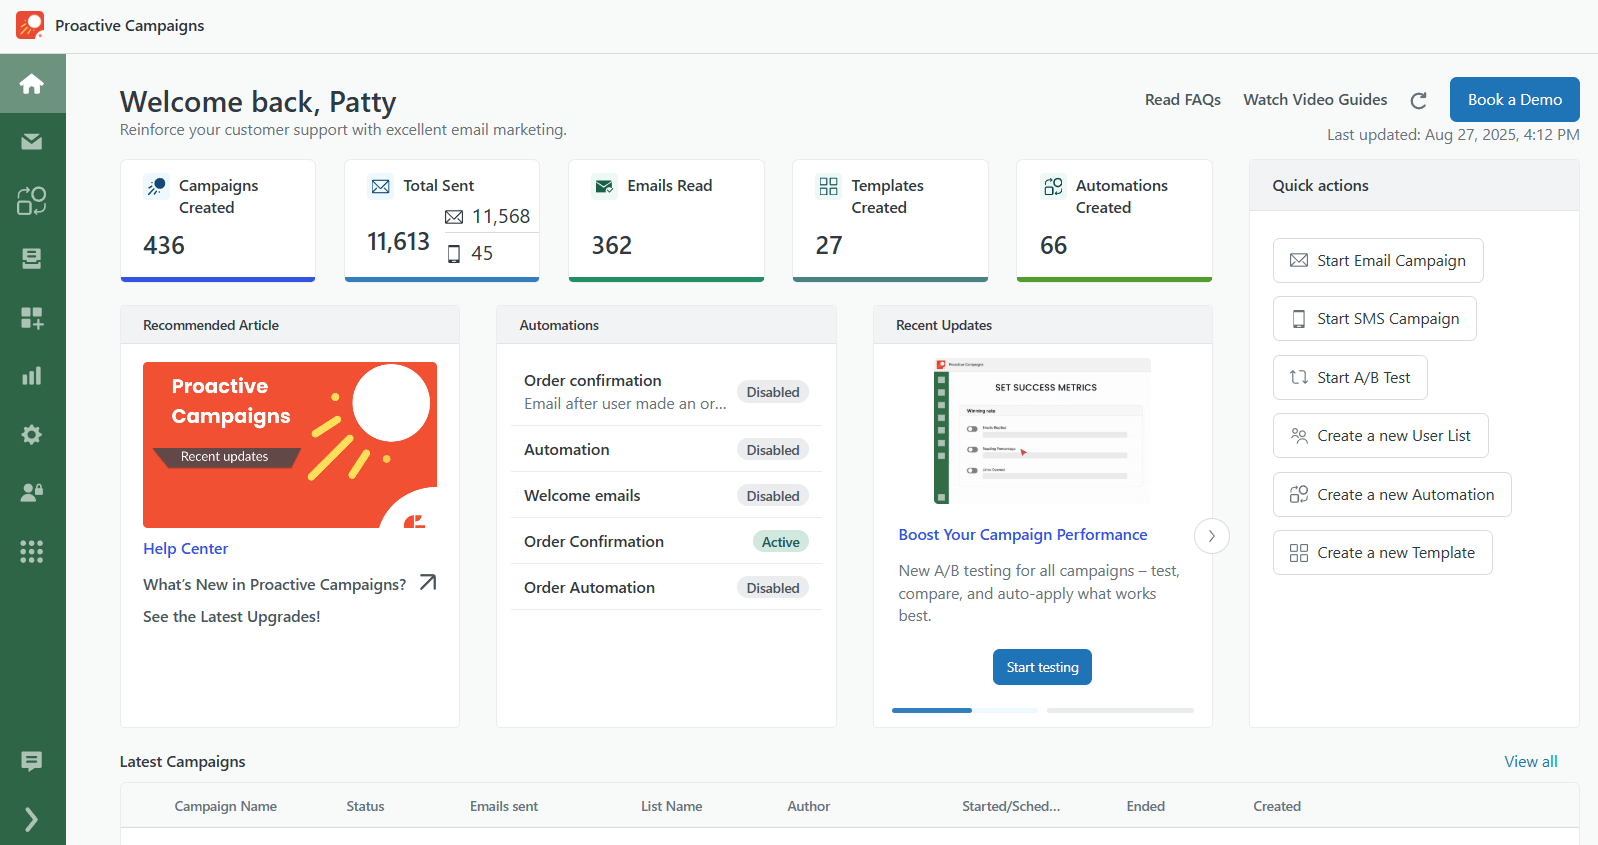Open the Home dashboard sidebar icon

click(x=32, y=83)
